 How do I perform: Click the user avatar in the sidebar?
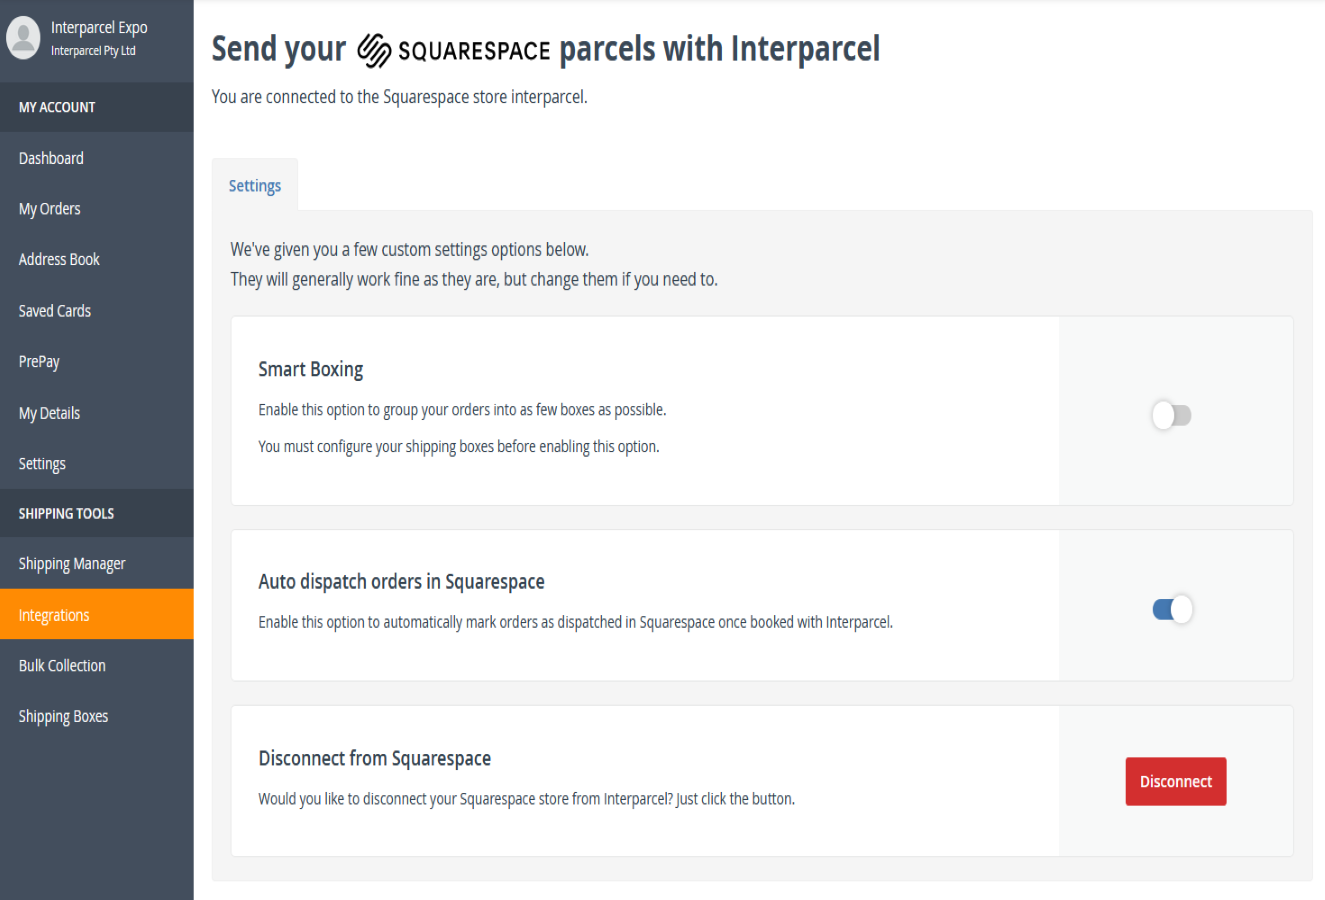(22, 39)
